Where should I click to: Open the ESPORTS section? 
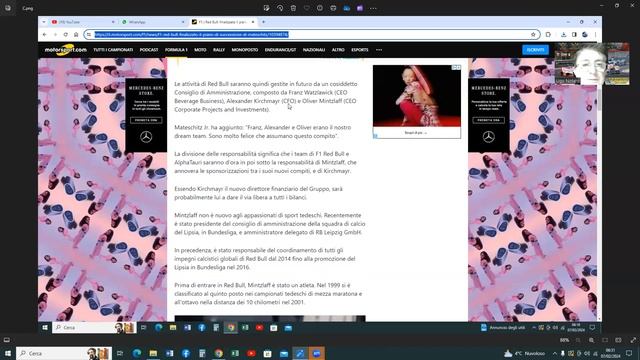360,50
